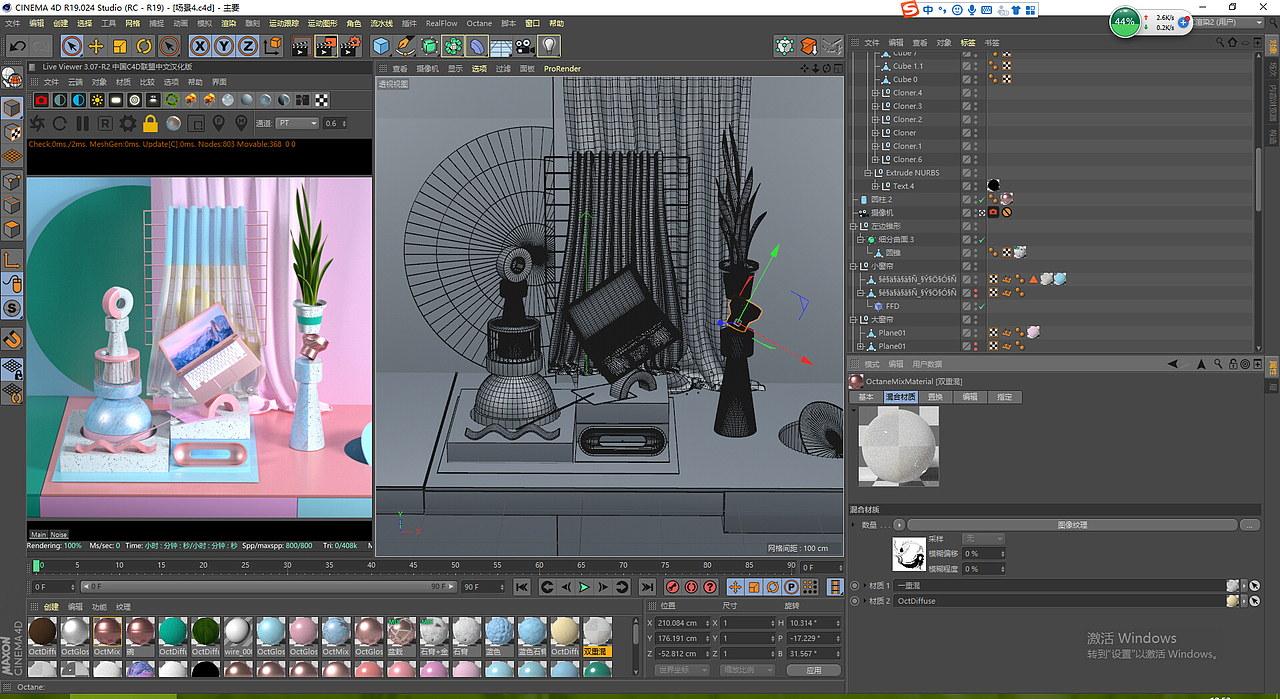Image resolution: width=1280 pixels, height=699 pixels.
Task: Open the RealFlow menu
Action: (441, 23)
